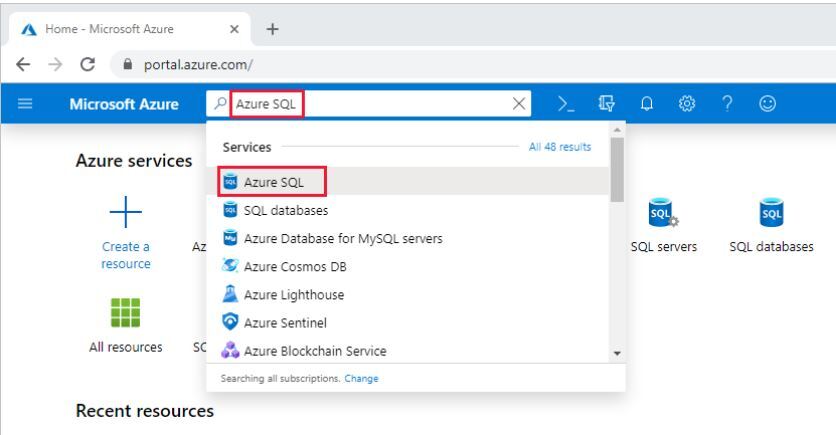Viewport: 836px width, 435px height.
Task: Click the MySQL servers result icon
Action: coord(230,238)
